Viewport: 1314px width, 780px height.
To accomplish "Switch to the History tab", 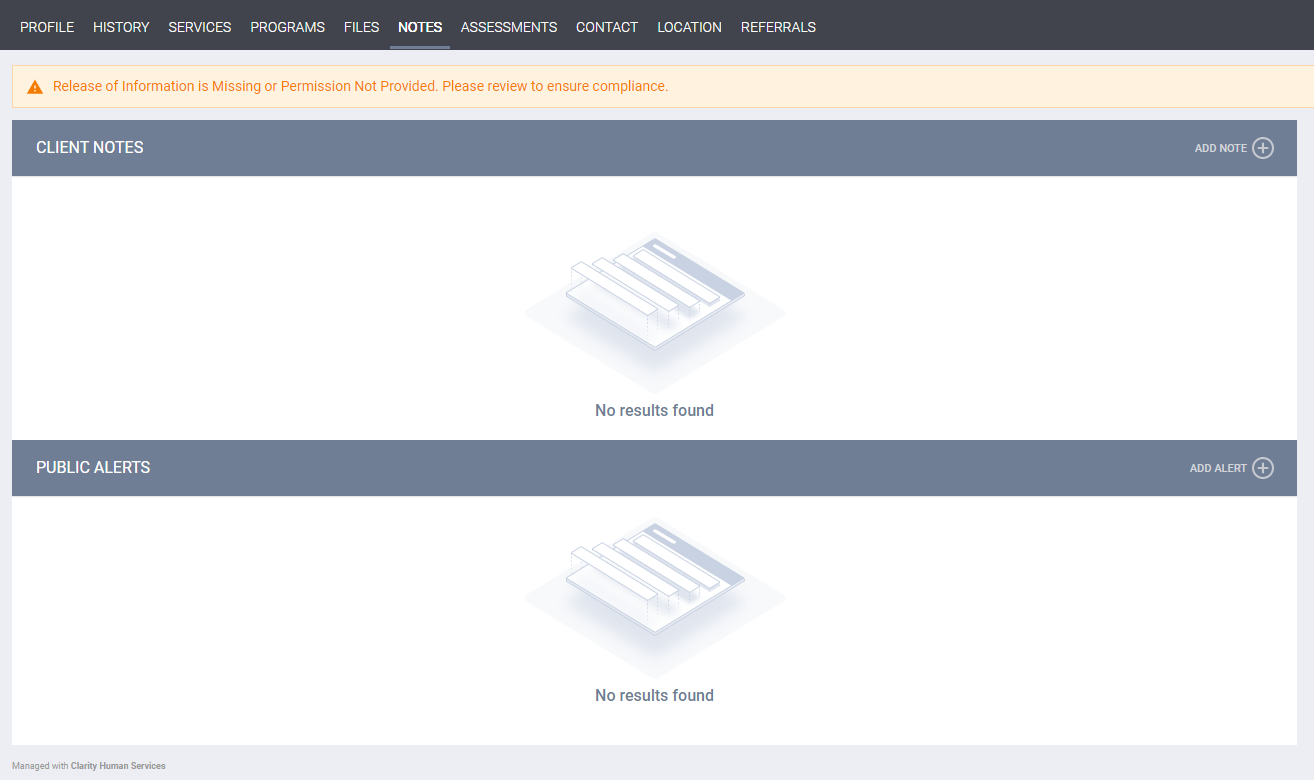I will pos(121,27).
